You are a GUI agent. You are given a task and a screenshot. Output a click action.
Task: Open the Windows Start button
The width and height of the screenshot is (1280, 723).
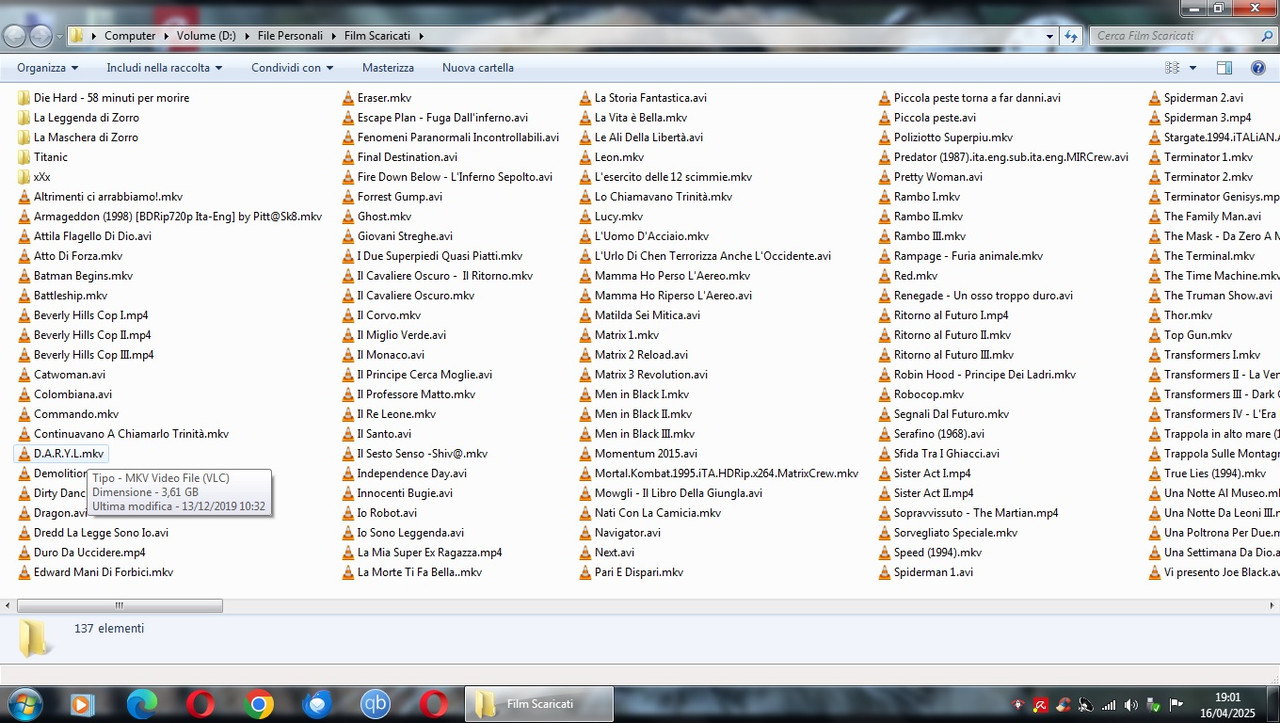[24, 704]
